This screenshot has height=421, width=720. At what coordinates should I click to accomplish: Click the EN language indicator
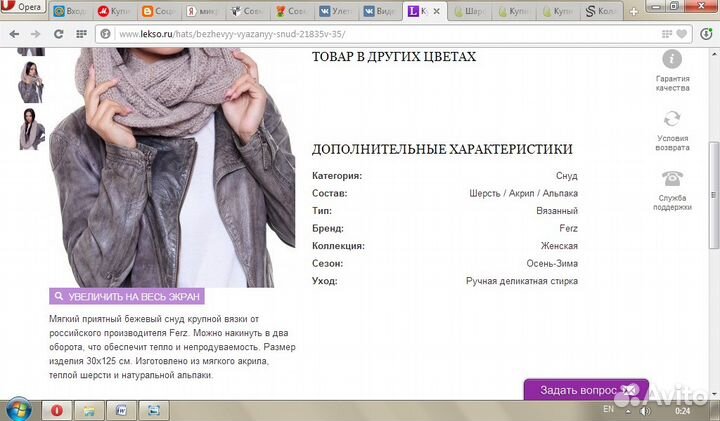[608, 410]
